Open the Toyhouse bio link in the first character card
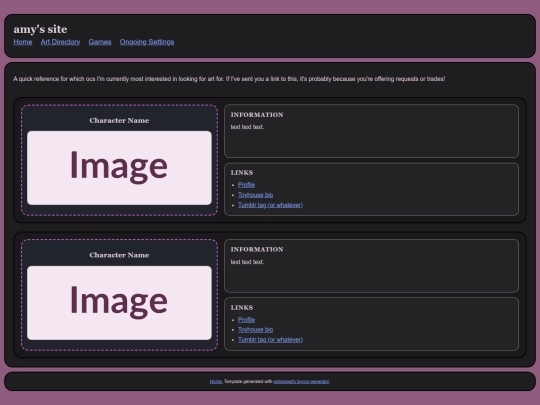Image resolution: width=540 pixels, height=405 pixels. pyautogui.click(x=256, y=195)
